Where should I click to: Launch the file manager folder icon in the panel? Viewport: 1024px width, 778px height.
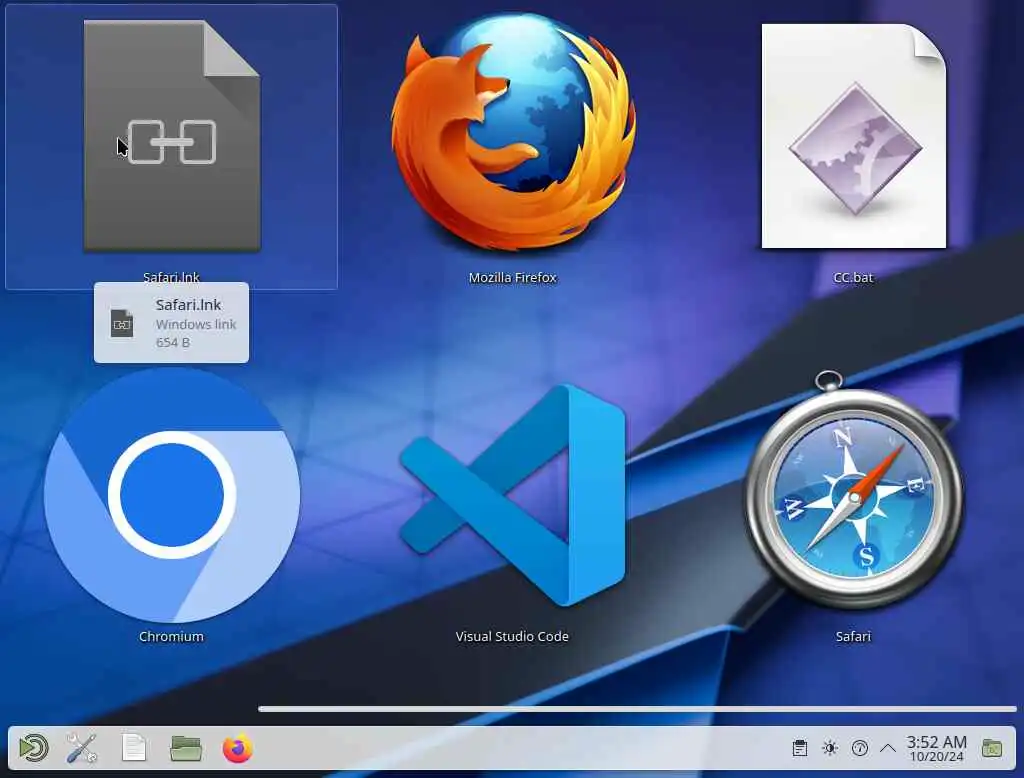coord(185,748)
